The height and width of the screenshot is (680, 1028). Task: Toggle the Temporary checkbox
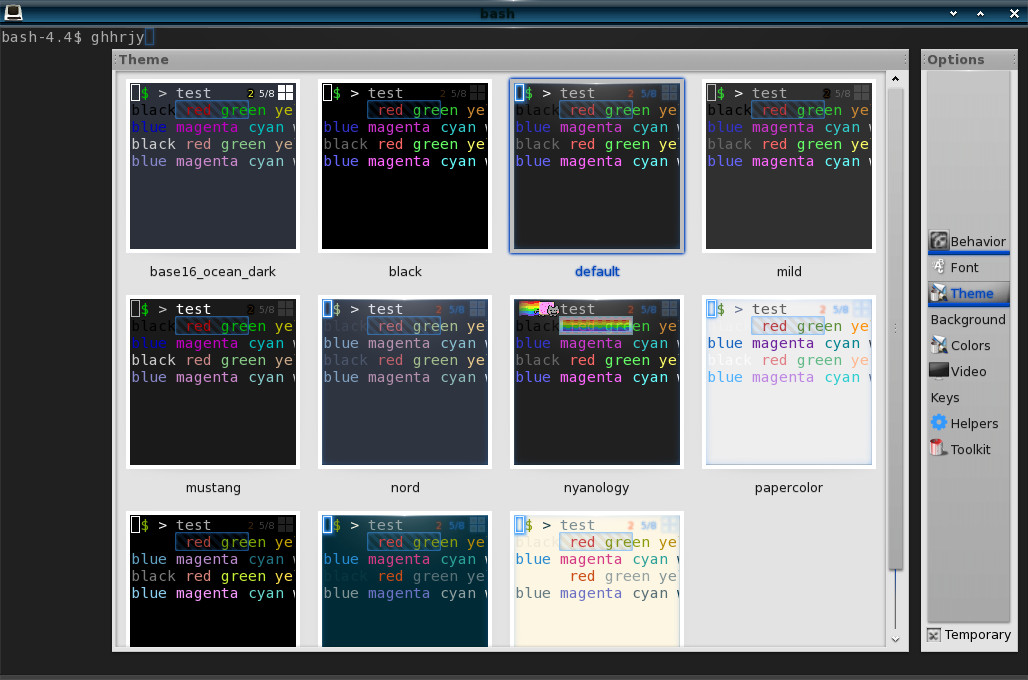tap(934, 635)
